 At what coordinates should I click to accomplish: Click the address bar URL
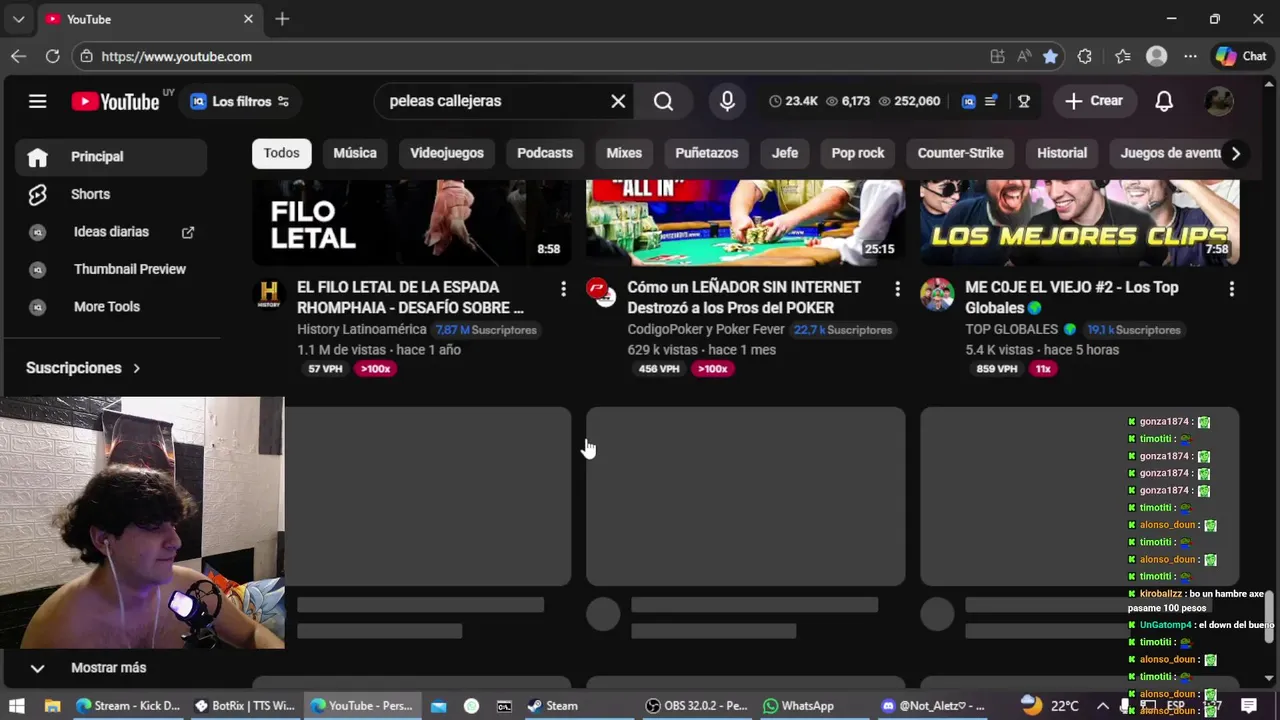click(x=177, y=57)
